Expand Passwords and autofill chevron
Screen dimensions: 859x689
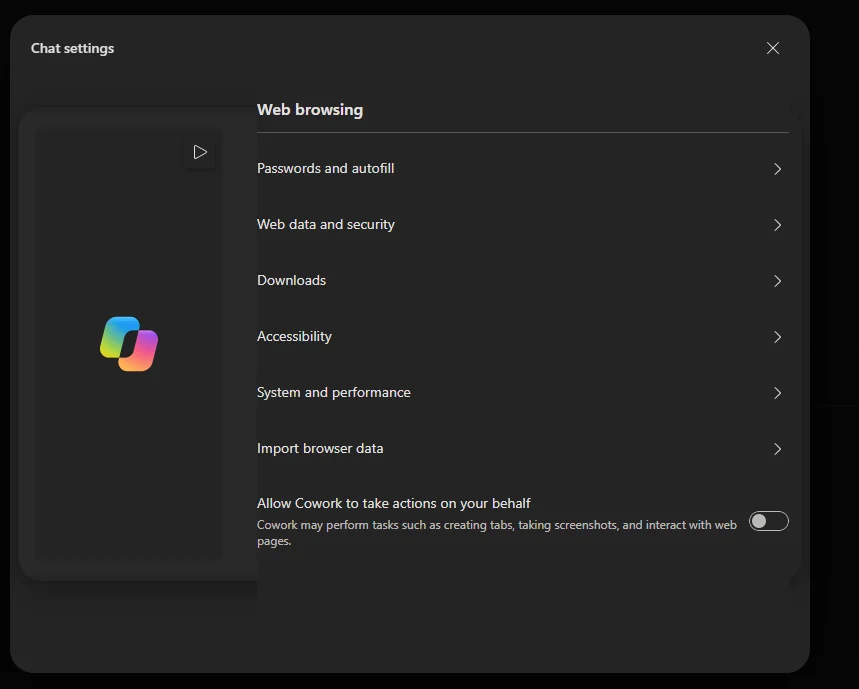777,169
